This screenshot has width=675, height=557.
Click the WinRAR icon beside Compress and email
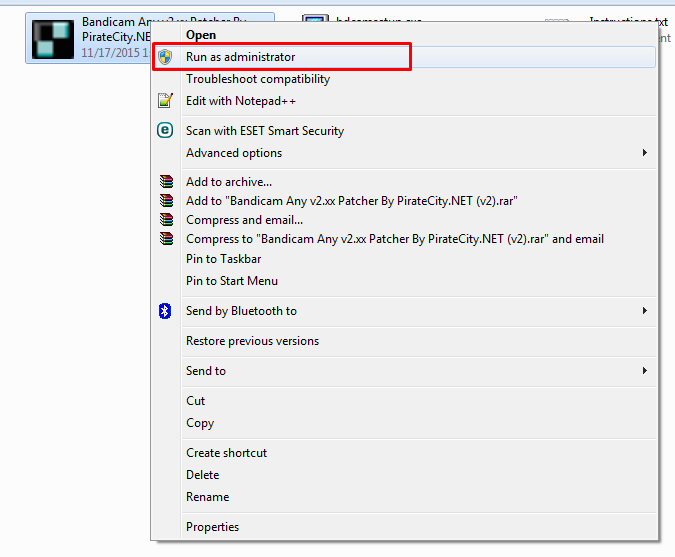pyautogui.click(x=166, y=220)
